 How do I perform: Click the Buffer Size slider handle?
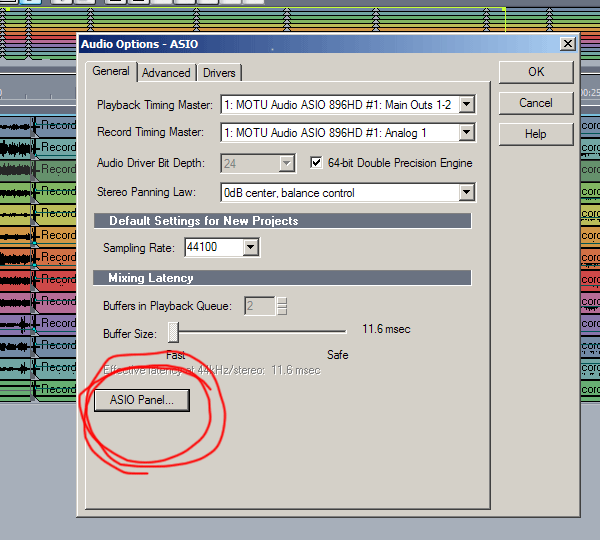point(173,331)
